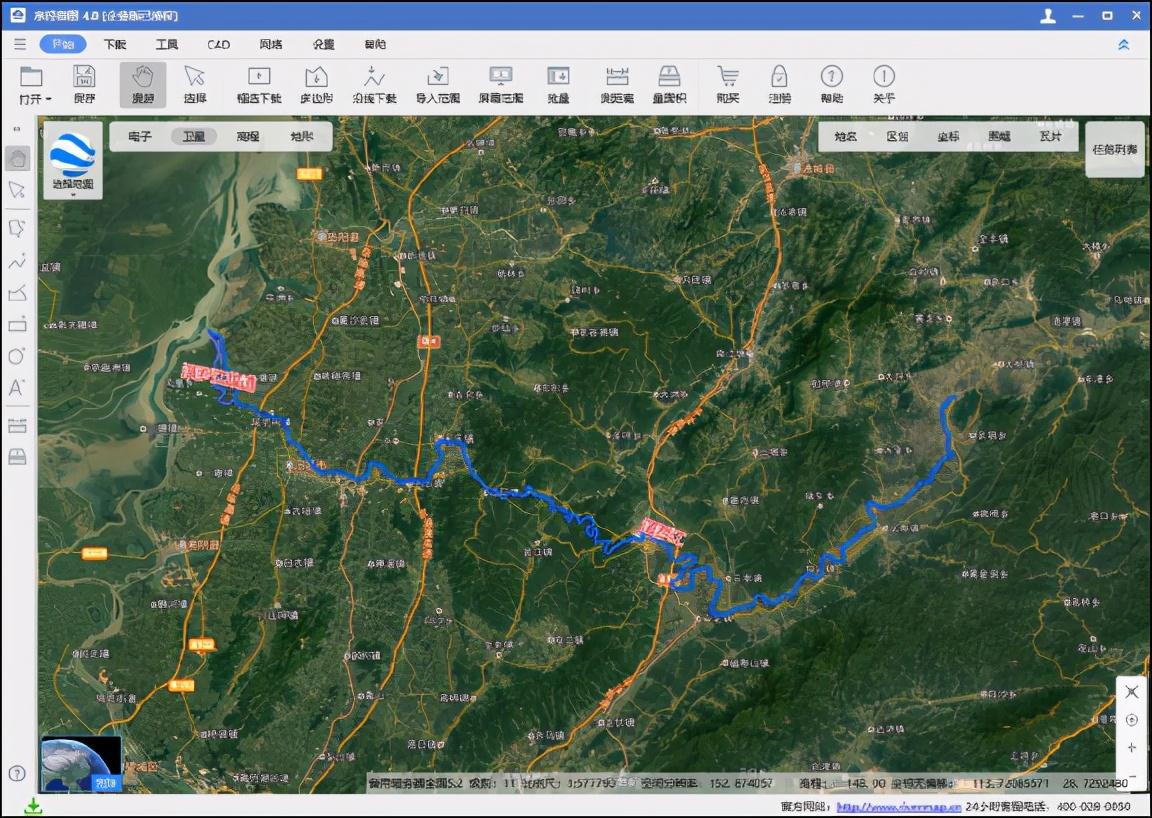
Task: Click the compass north reset control
Action: pos(1131,720)
